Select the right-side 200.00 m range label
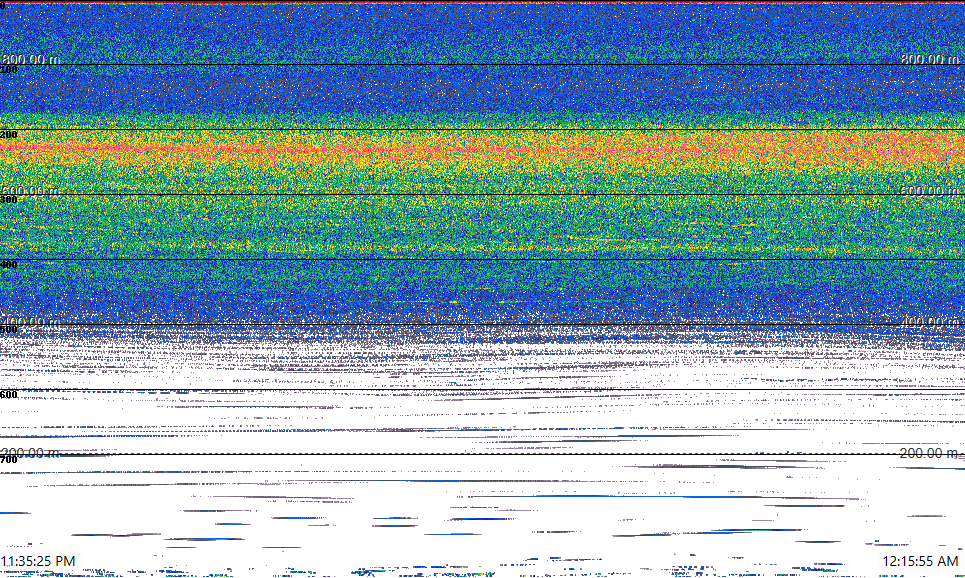Image resolution: width=965 pixels, height=578 pixels. tap(929, 454)
